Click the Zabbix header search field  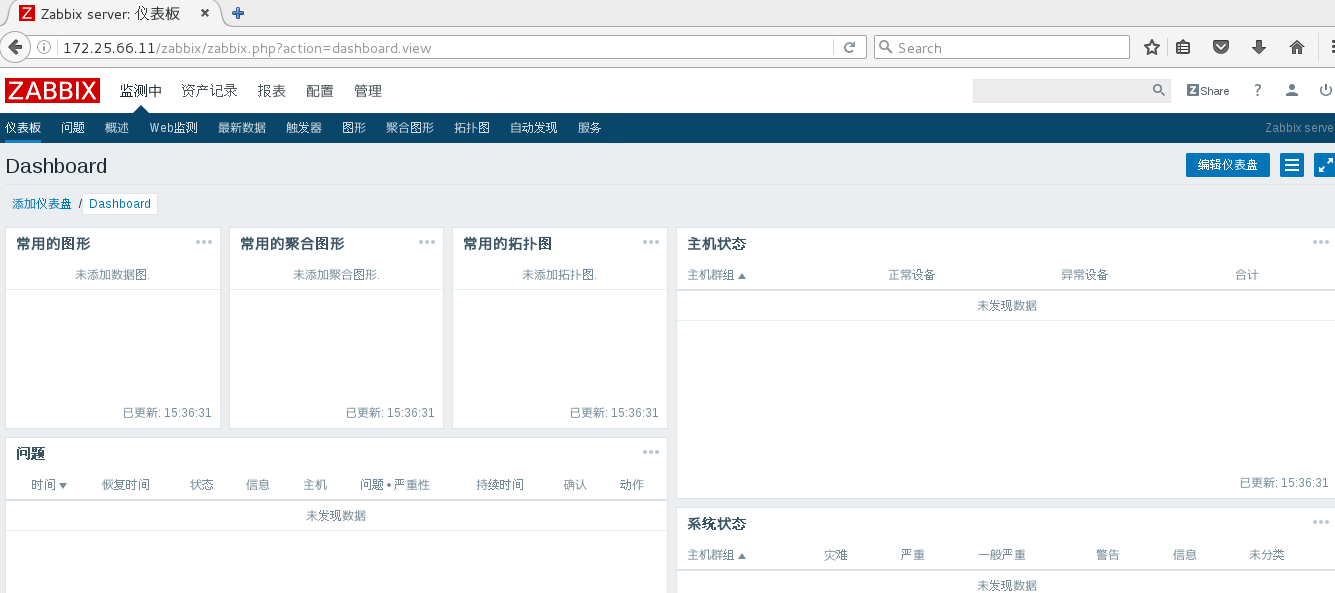1061,91
